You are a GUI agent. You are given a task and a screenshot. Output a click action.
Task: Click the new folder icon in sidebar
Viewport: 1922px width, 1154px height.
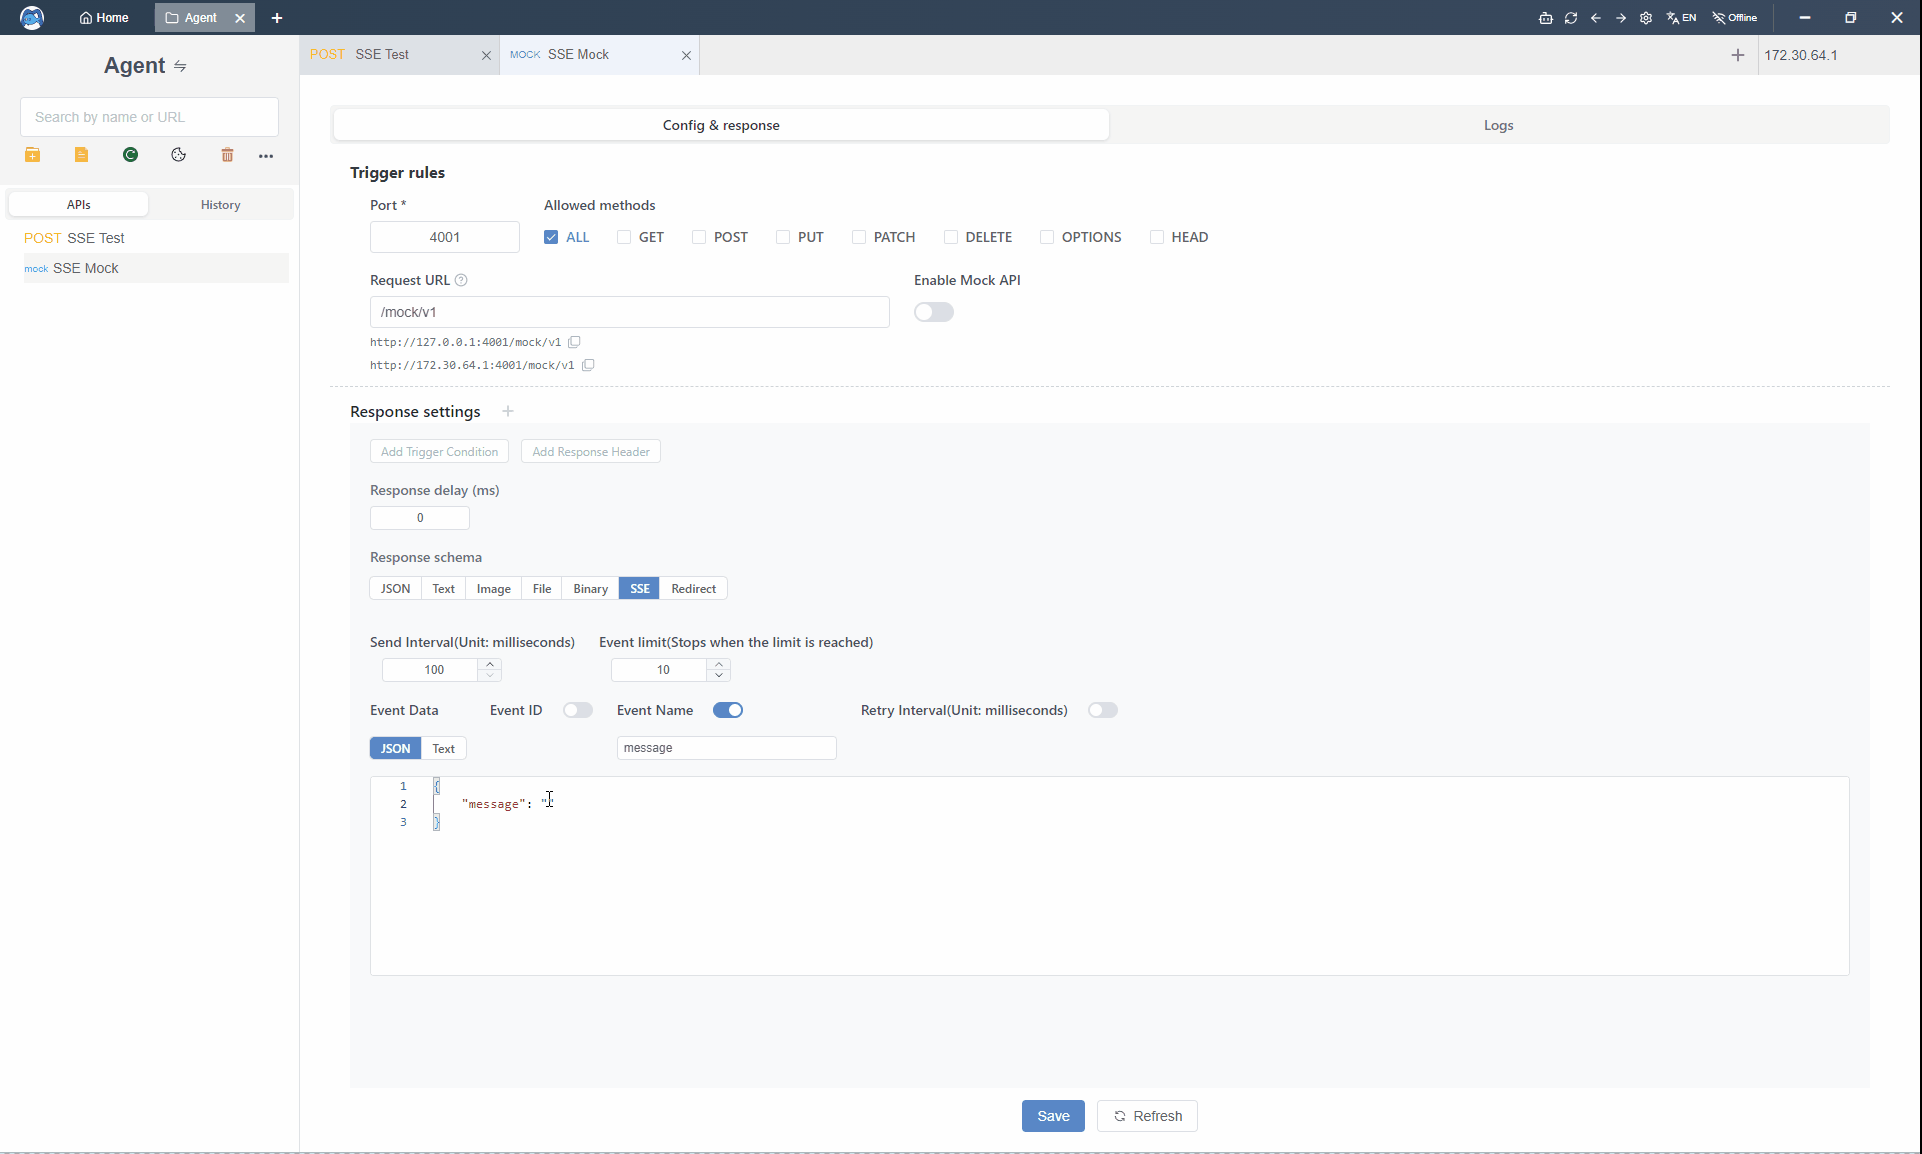[x=33, y=155]
